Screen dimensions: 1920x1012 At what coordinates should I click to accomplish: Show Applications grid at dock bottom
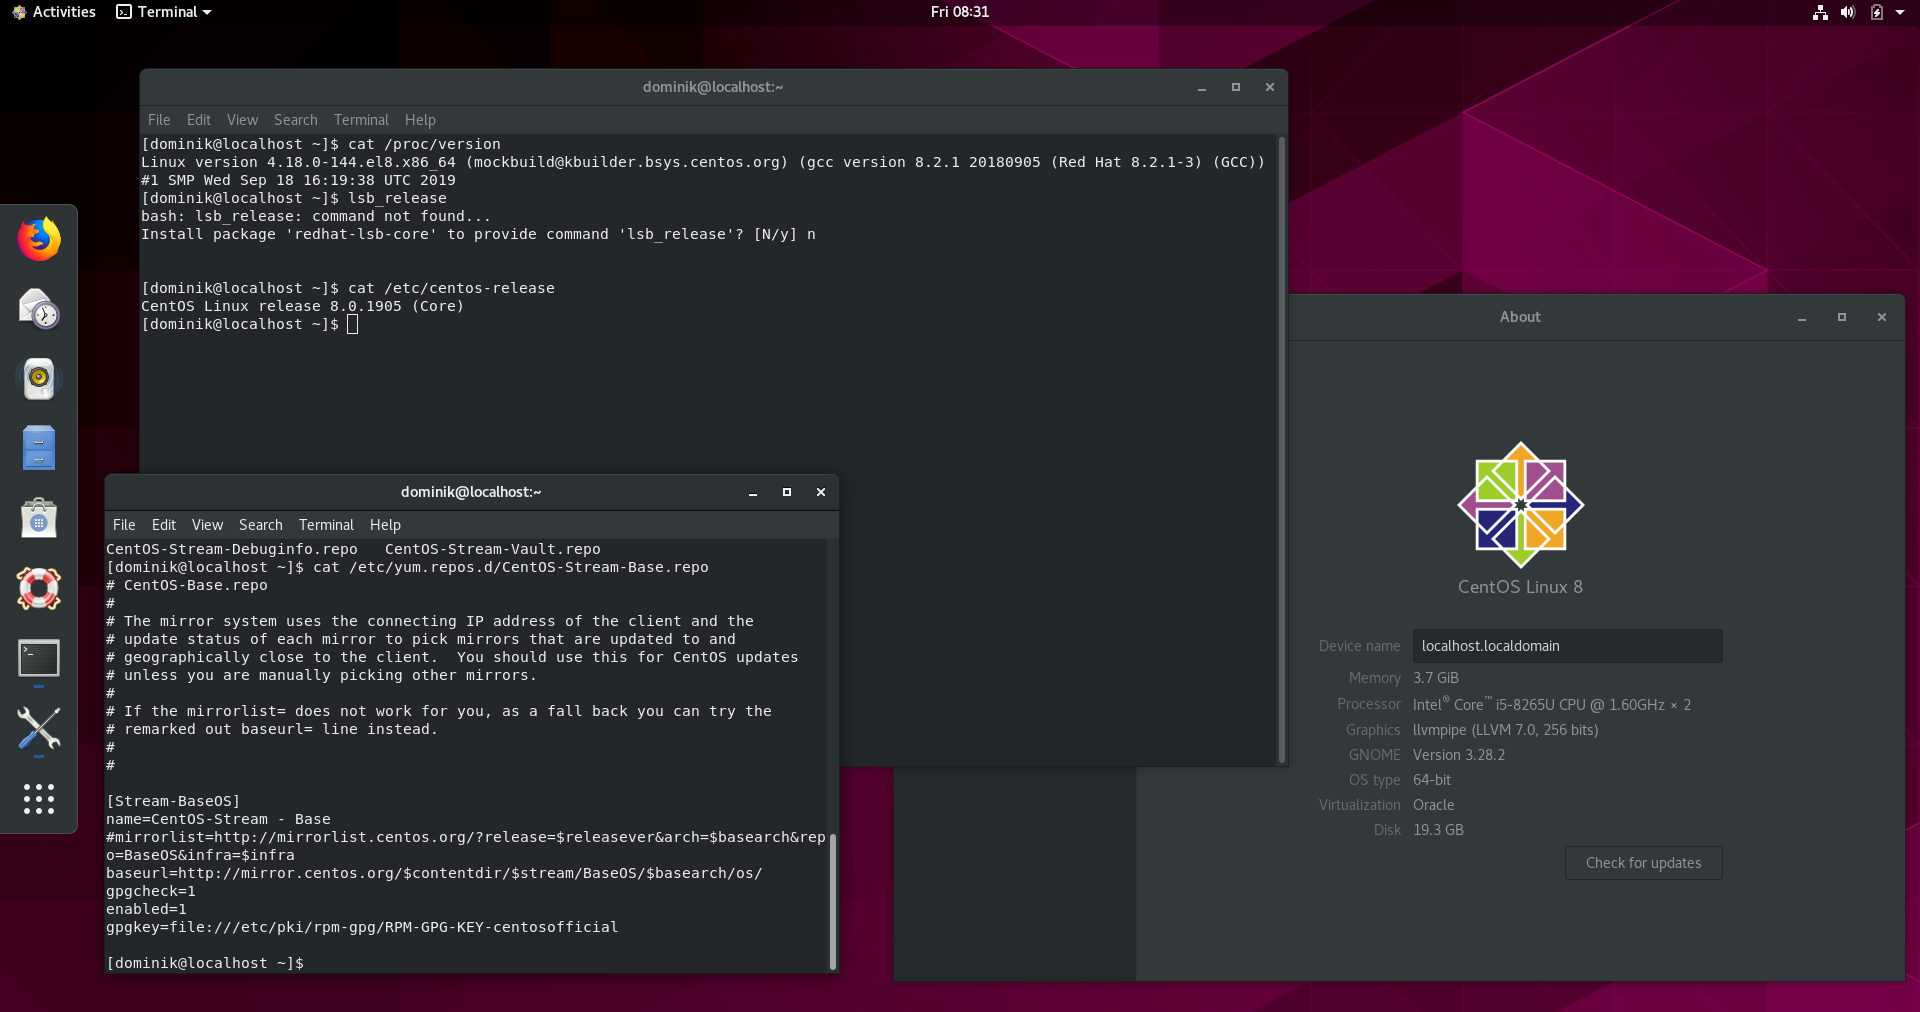[x=39, y=799]
